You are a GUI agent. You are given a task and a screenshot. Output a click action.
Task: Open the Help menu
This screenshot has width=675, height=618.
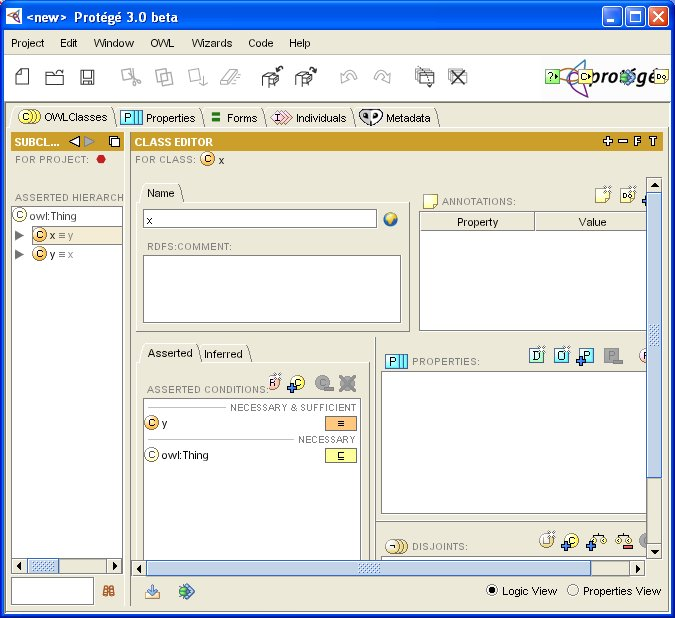coord(300,43)
